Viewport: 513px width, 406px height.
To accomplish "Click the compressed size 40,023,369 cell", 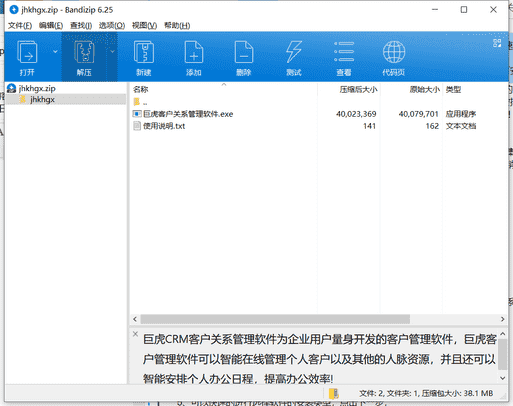I will click(356, 114).
